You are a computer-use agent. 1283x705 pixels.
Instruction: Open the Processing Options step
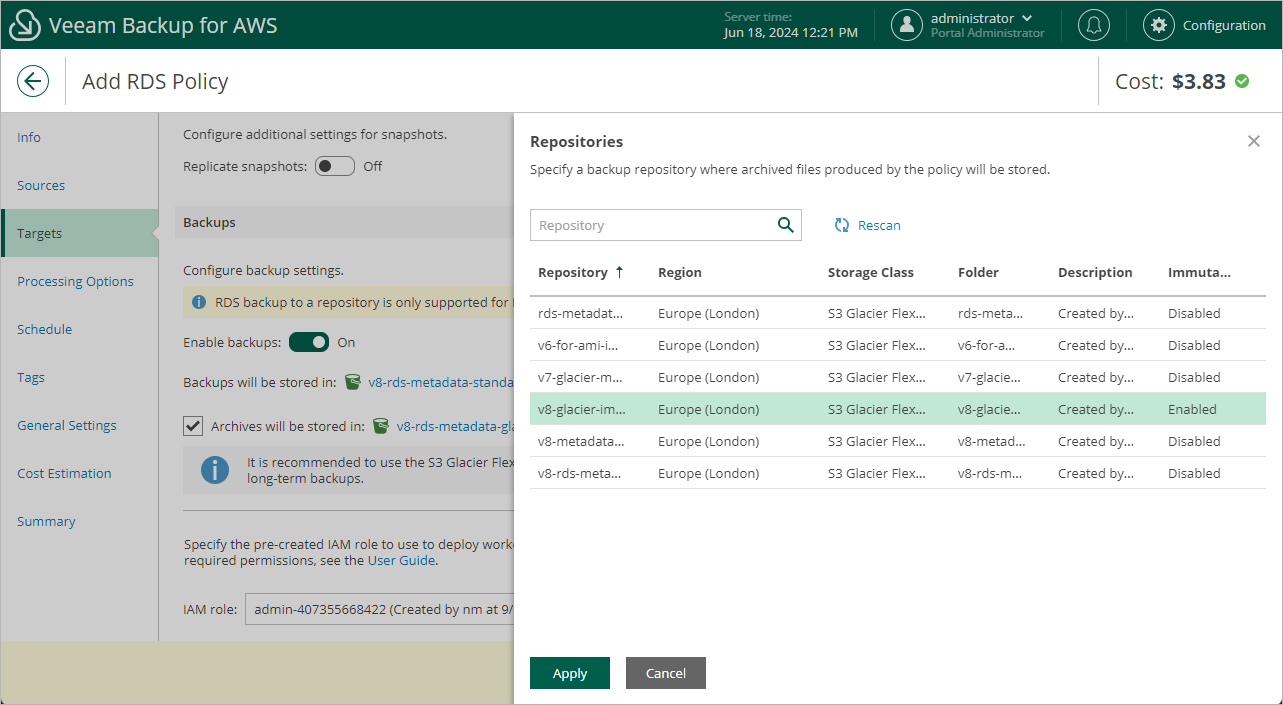(75, 281)
